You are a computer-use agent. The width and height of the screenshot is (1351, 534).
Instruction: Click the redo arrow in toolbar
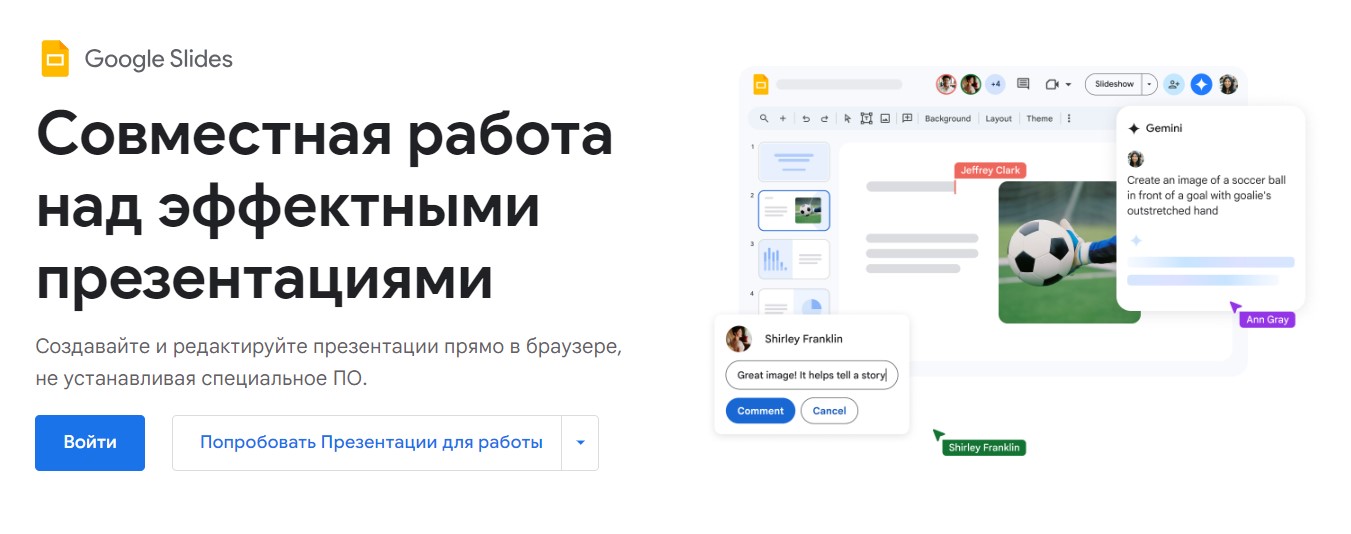tap(824, 118)
